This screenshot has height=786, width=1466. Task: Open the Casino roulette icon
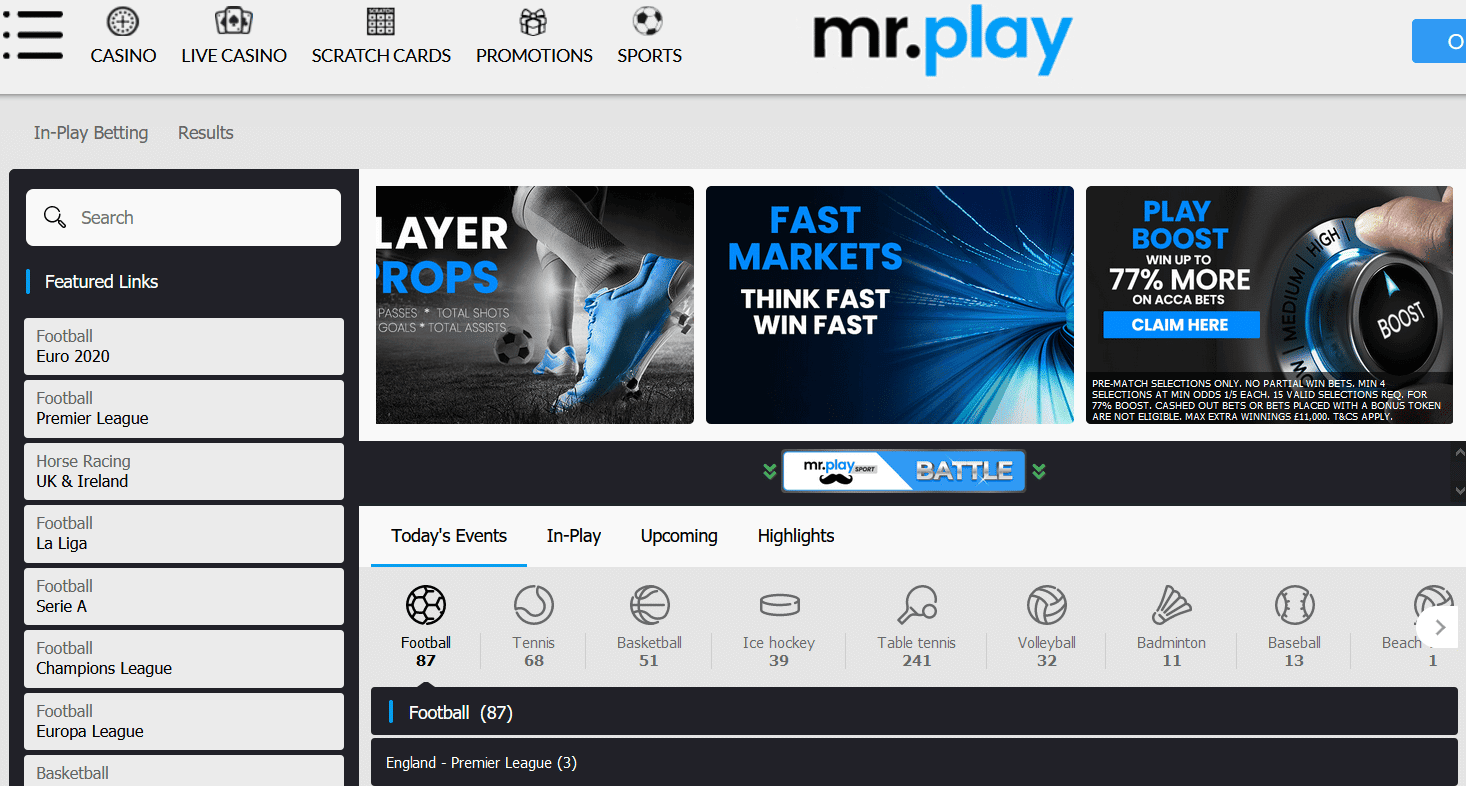coord(123,21)
